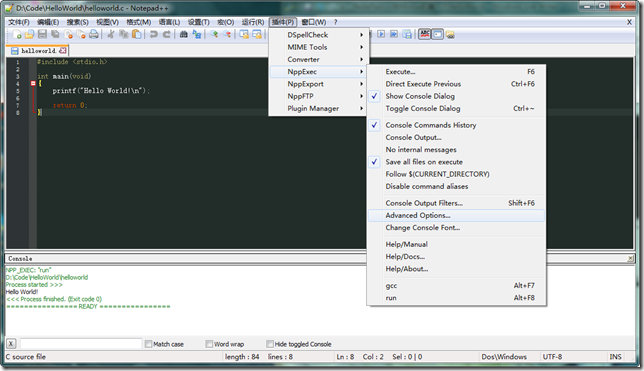This screenshot has width=644, height=371.
Task: Expand the Converter submenu
Action: [319, 60]
